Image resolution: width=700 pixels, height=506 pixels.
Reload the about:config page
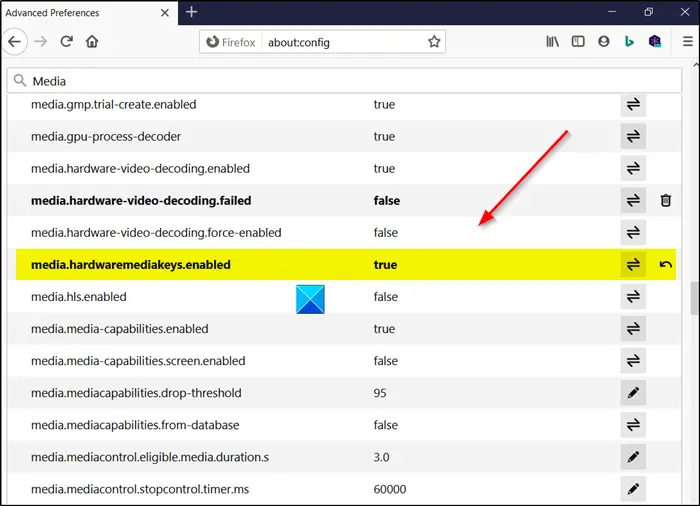point(67,42)
